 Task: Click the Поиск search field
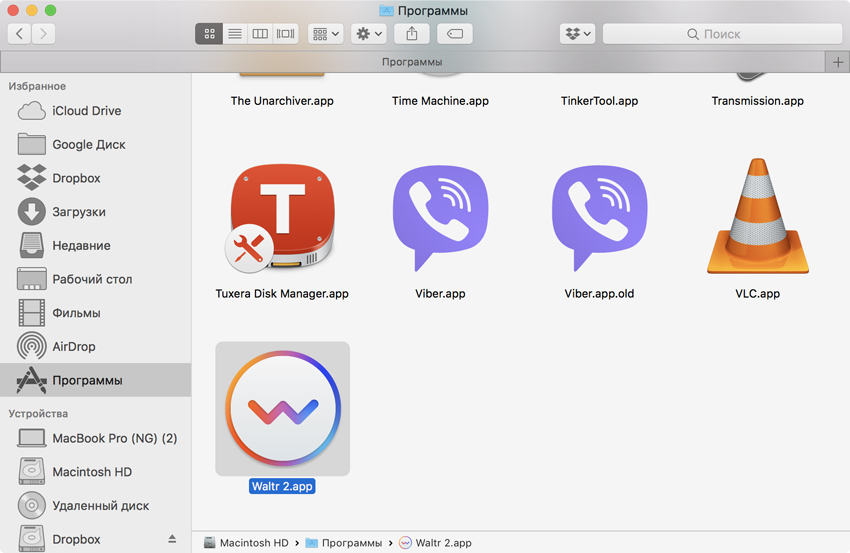722,34
